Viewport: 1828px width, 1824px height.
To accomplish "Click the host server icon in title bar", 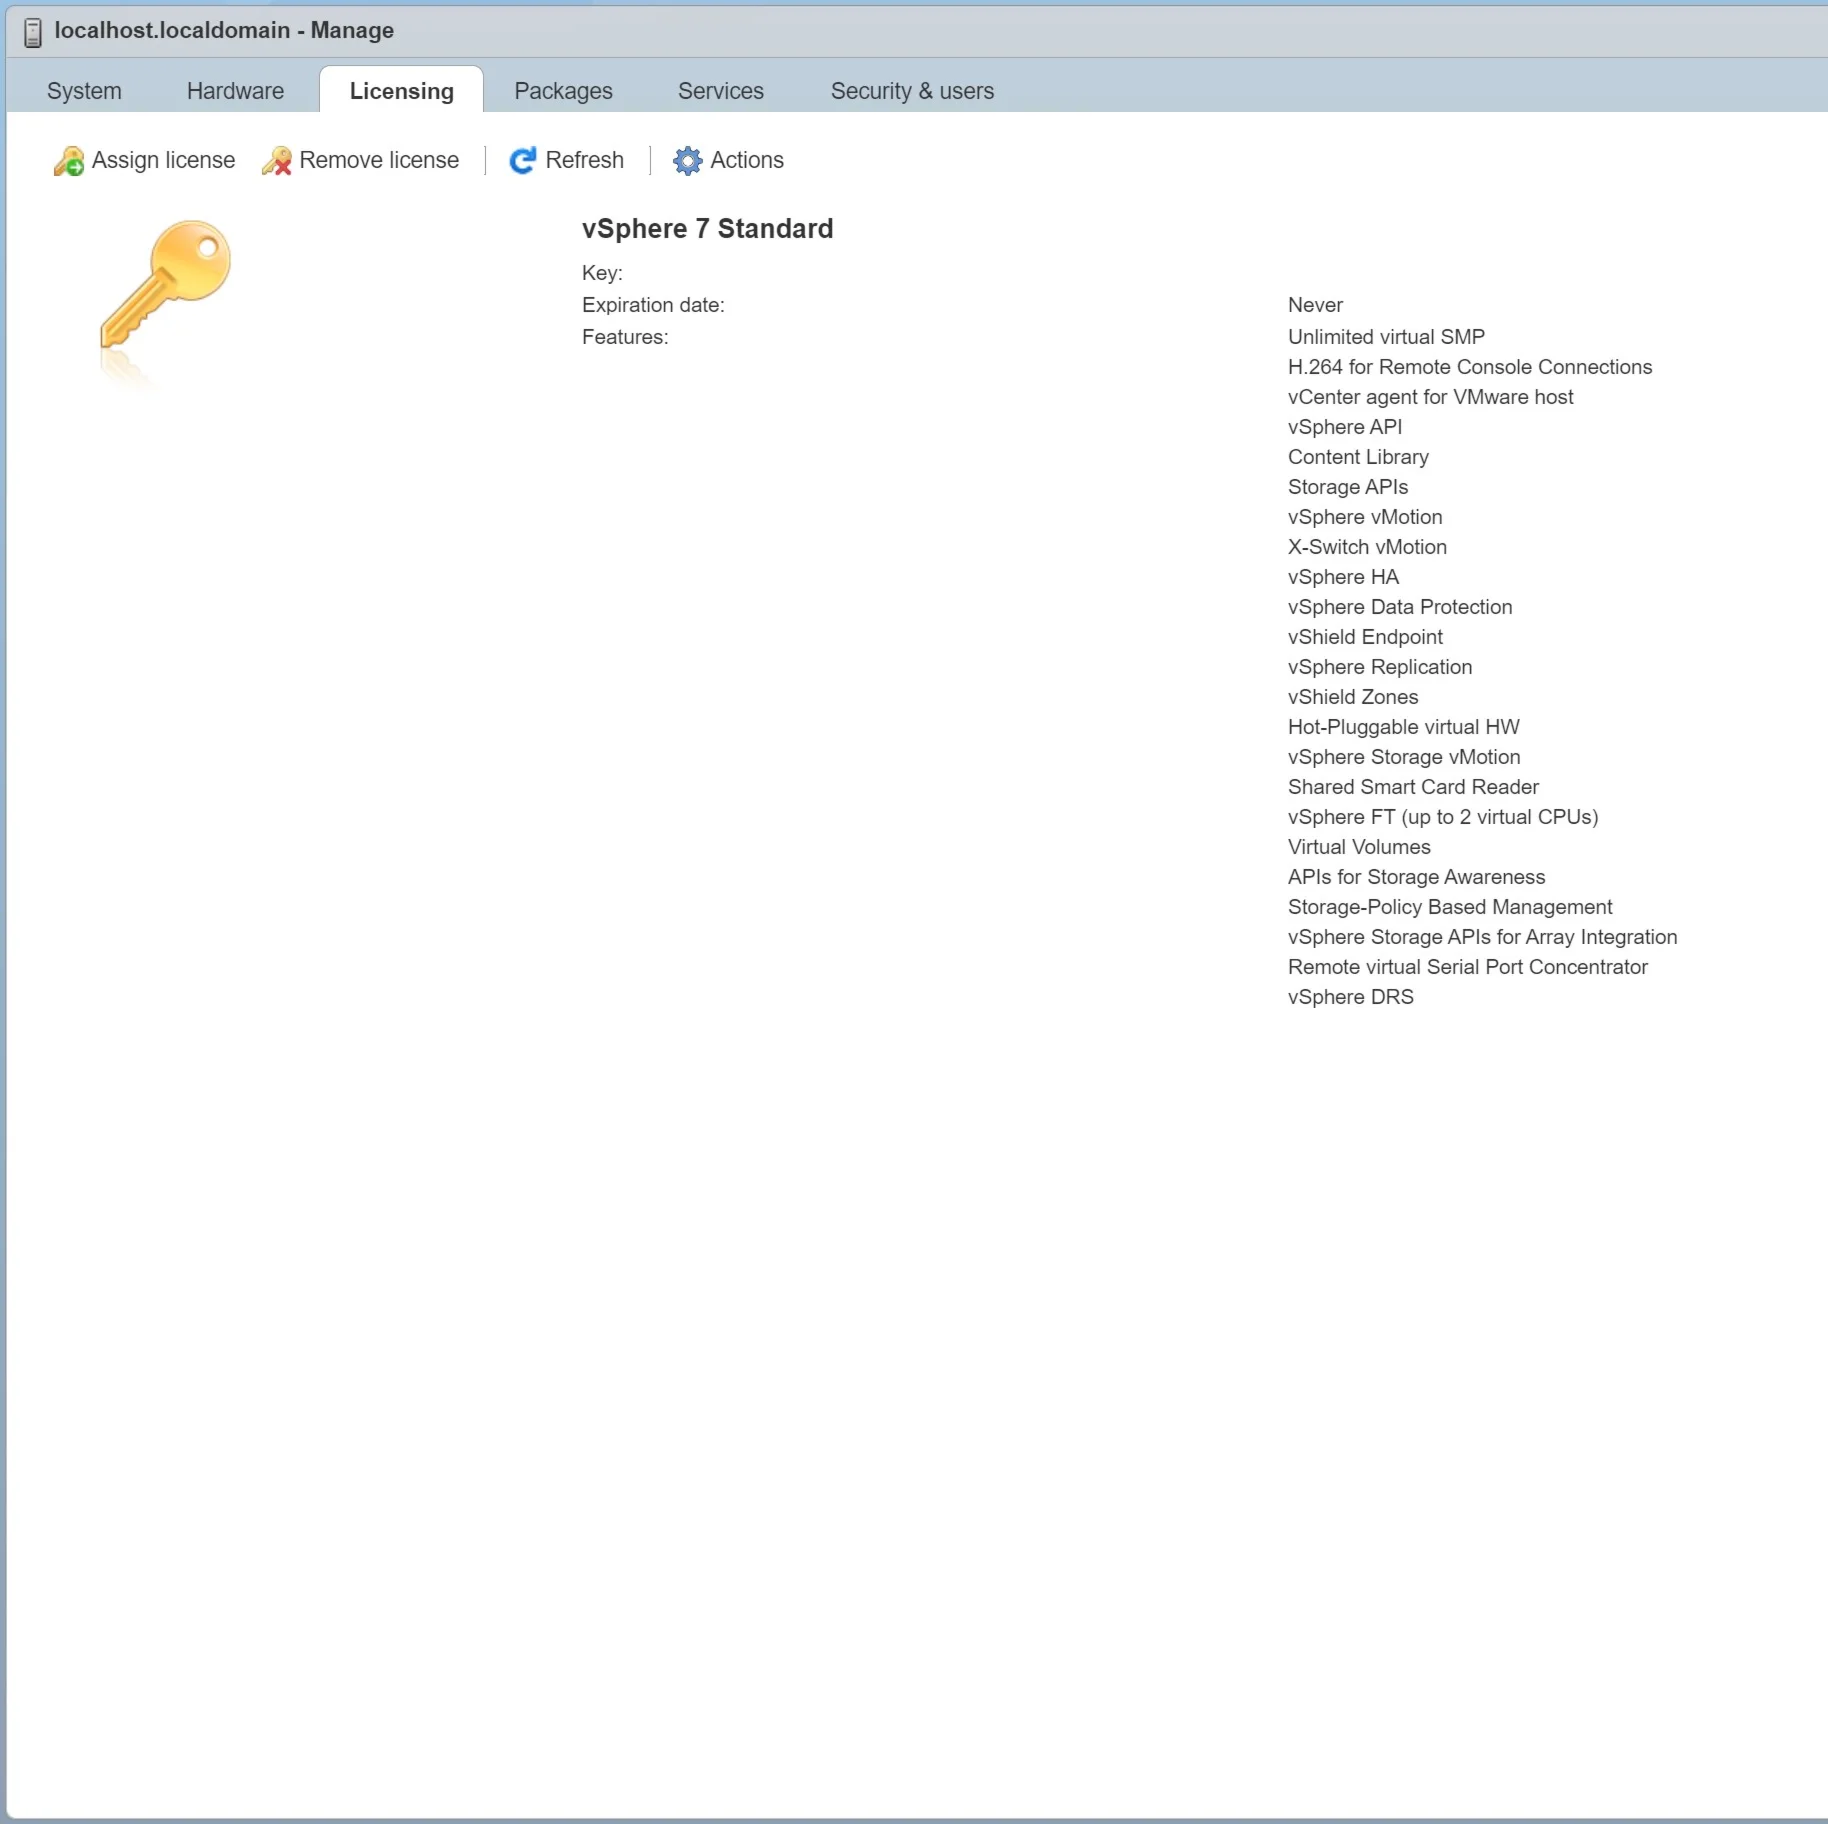I will (x=33, y=32).
